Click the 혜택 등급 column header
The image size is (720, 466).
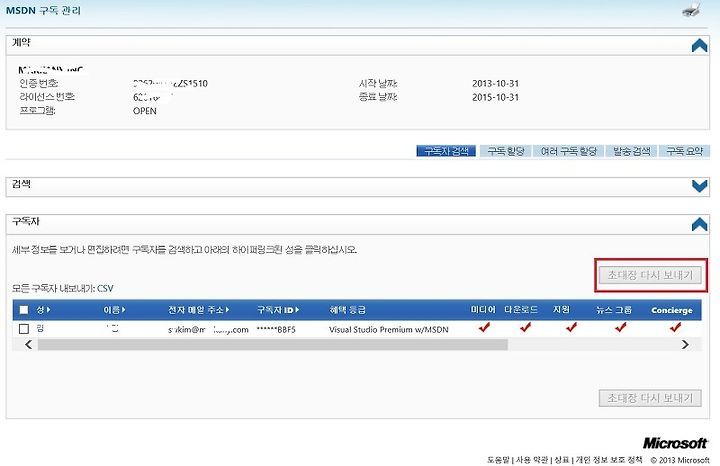click(x=347, y=310)
